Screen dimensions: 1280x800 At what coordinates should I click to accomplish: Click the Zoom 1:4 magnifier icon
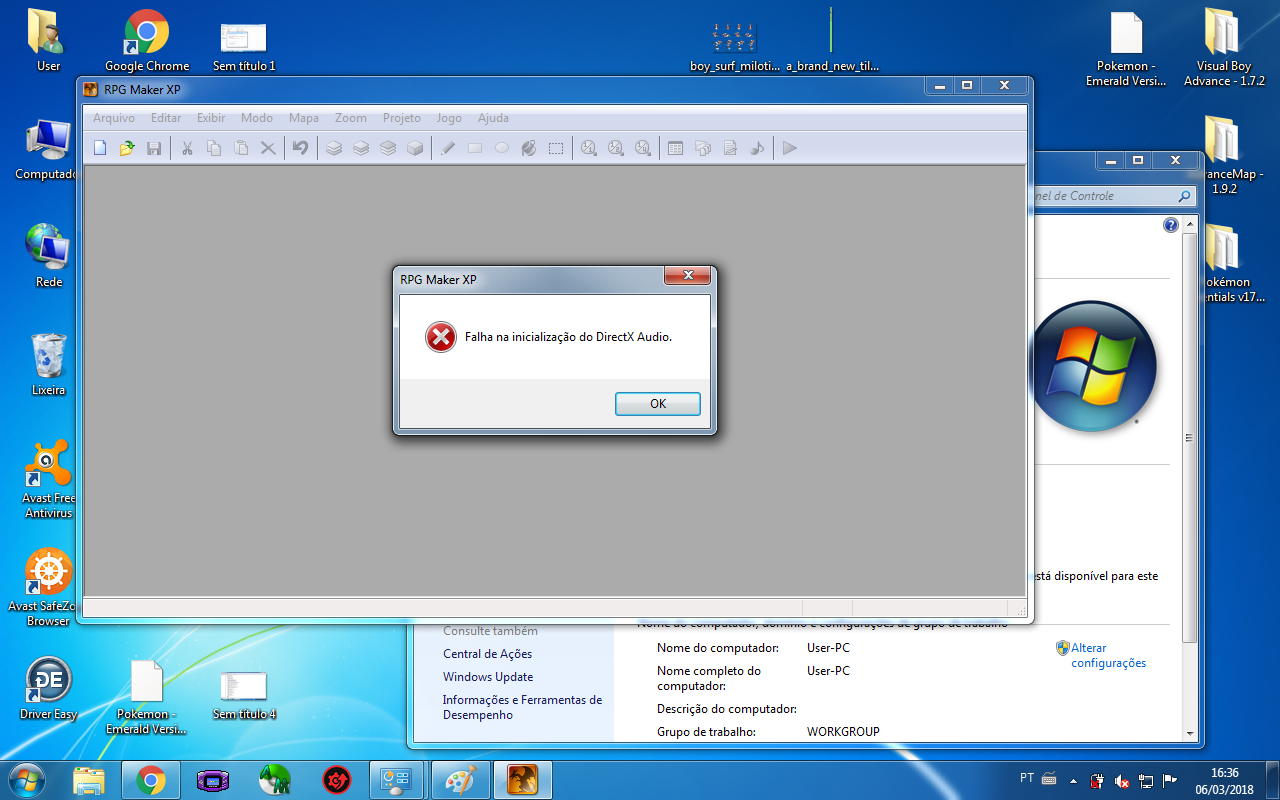tap(643, 148)
